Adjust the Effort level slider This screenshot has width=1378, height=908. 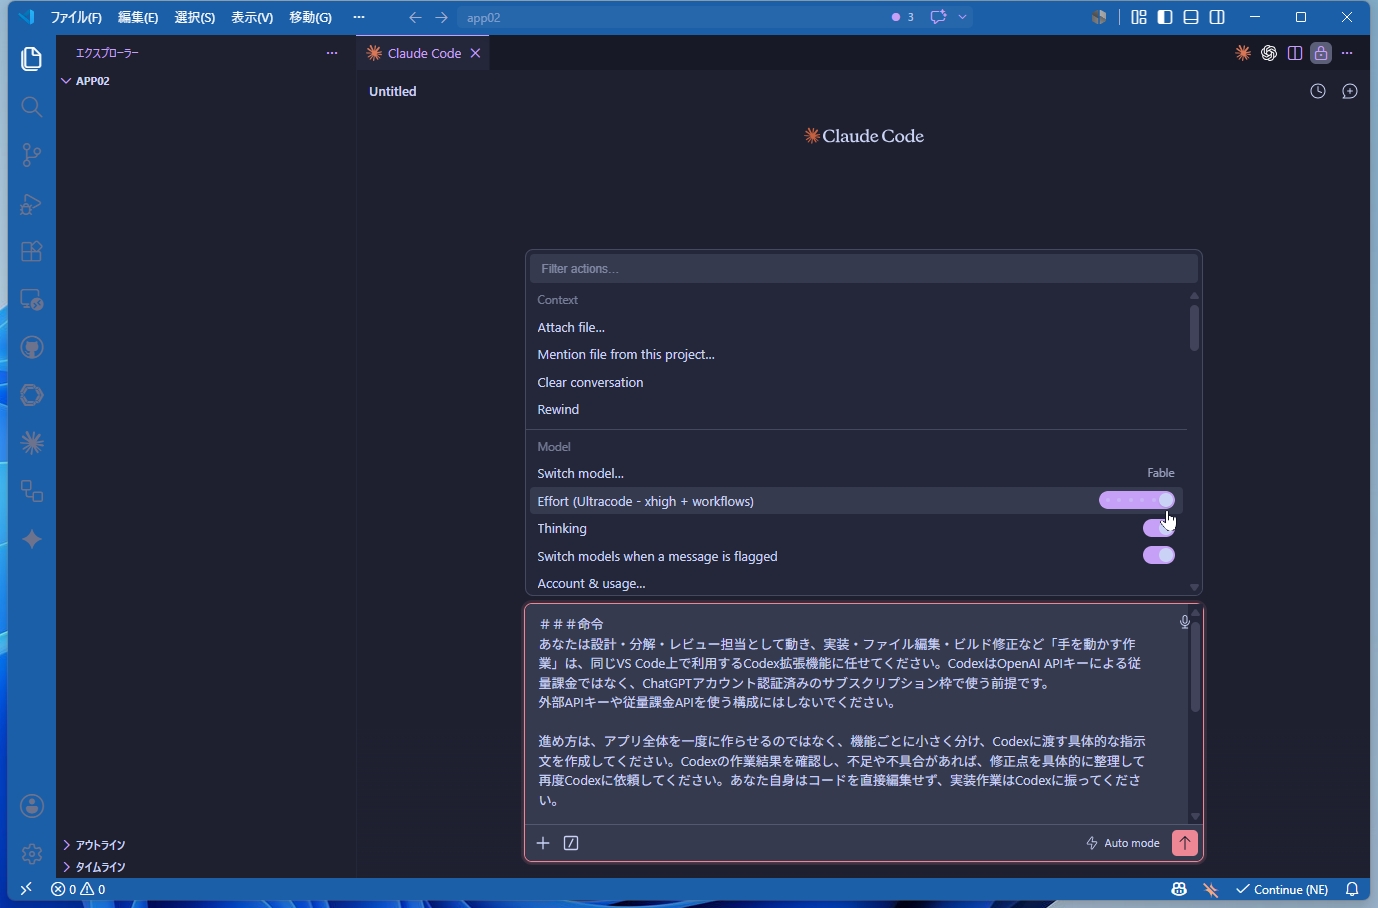[1137, 500]
